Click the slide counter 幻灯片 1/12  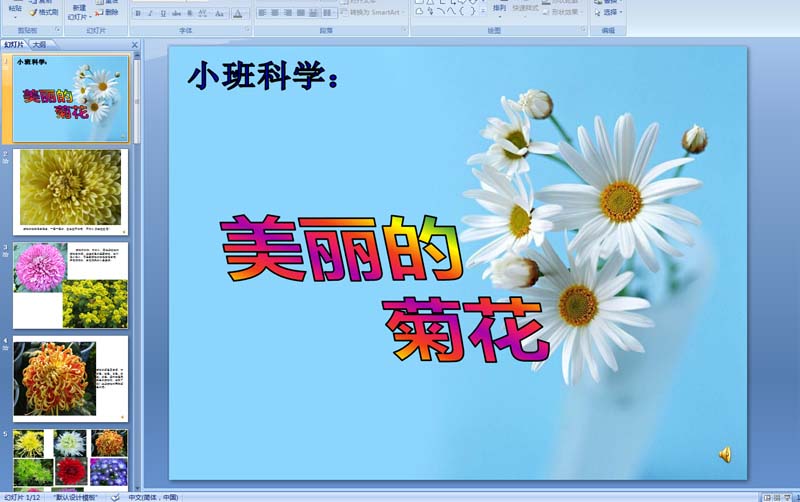tap(22, 497)
